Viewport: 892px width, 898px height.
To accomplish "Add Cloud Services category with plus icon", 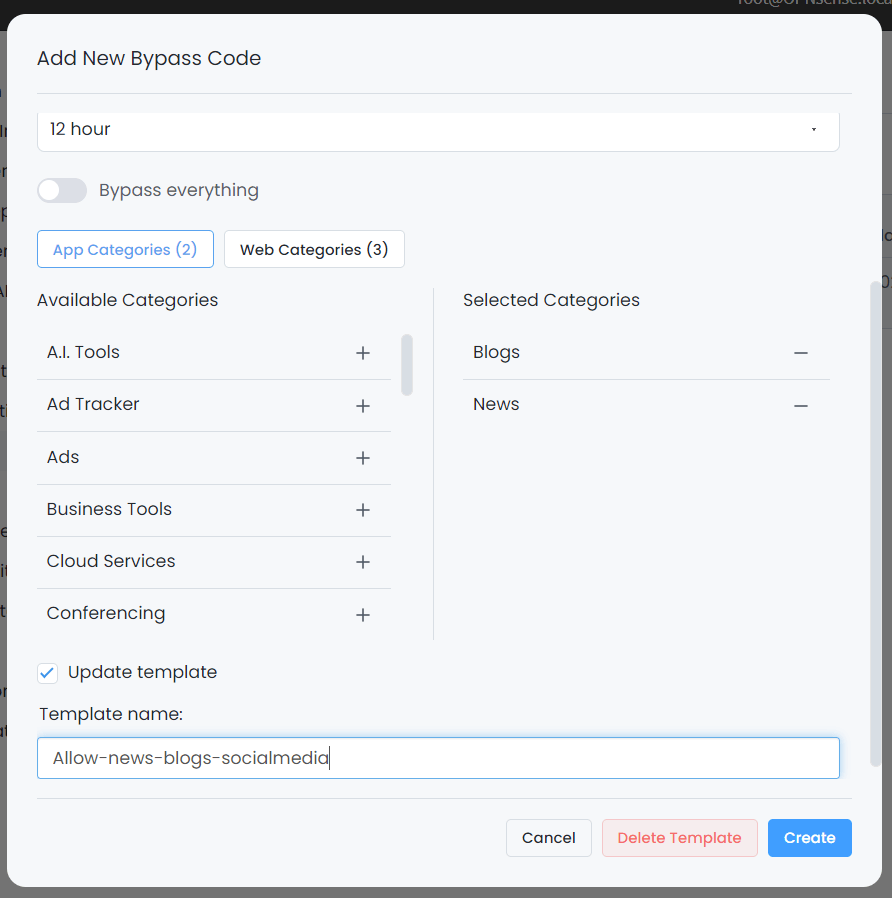I will 362,562.
